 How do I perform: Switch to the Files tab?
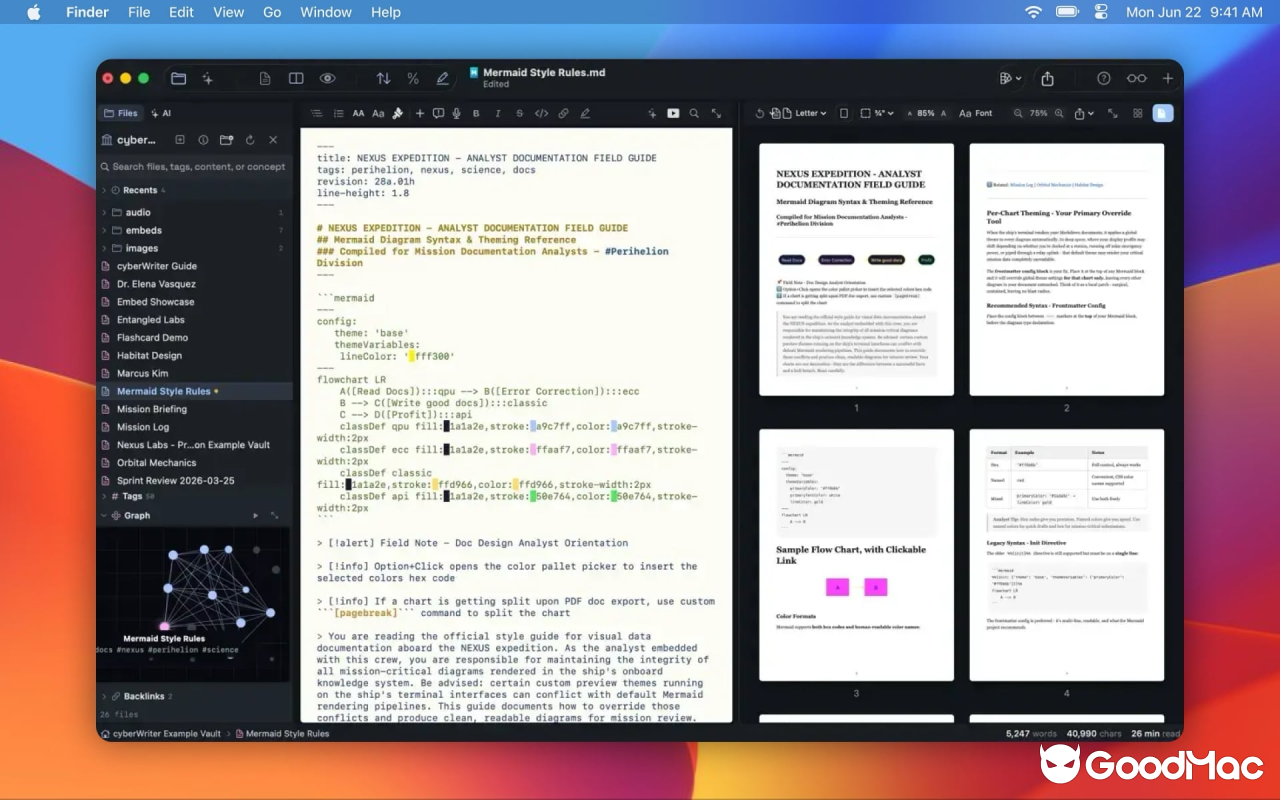[121, 113]
